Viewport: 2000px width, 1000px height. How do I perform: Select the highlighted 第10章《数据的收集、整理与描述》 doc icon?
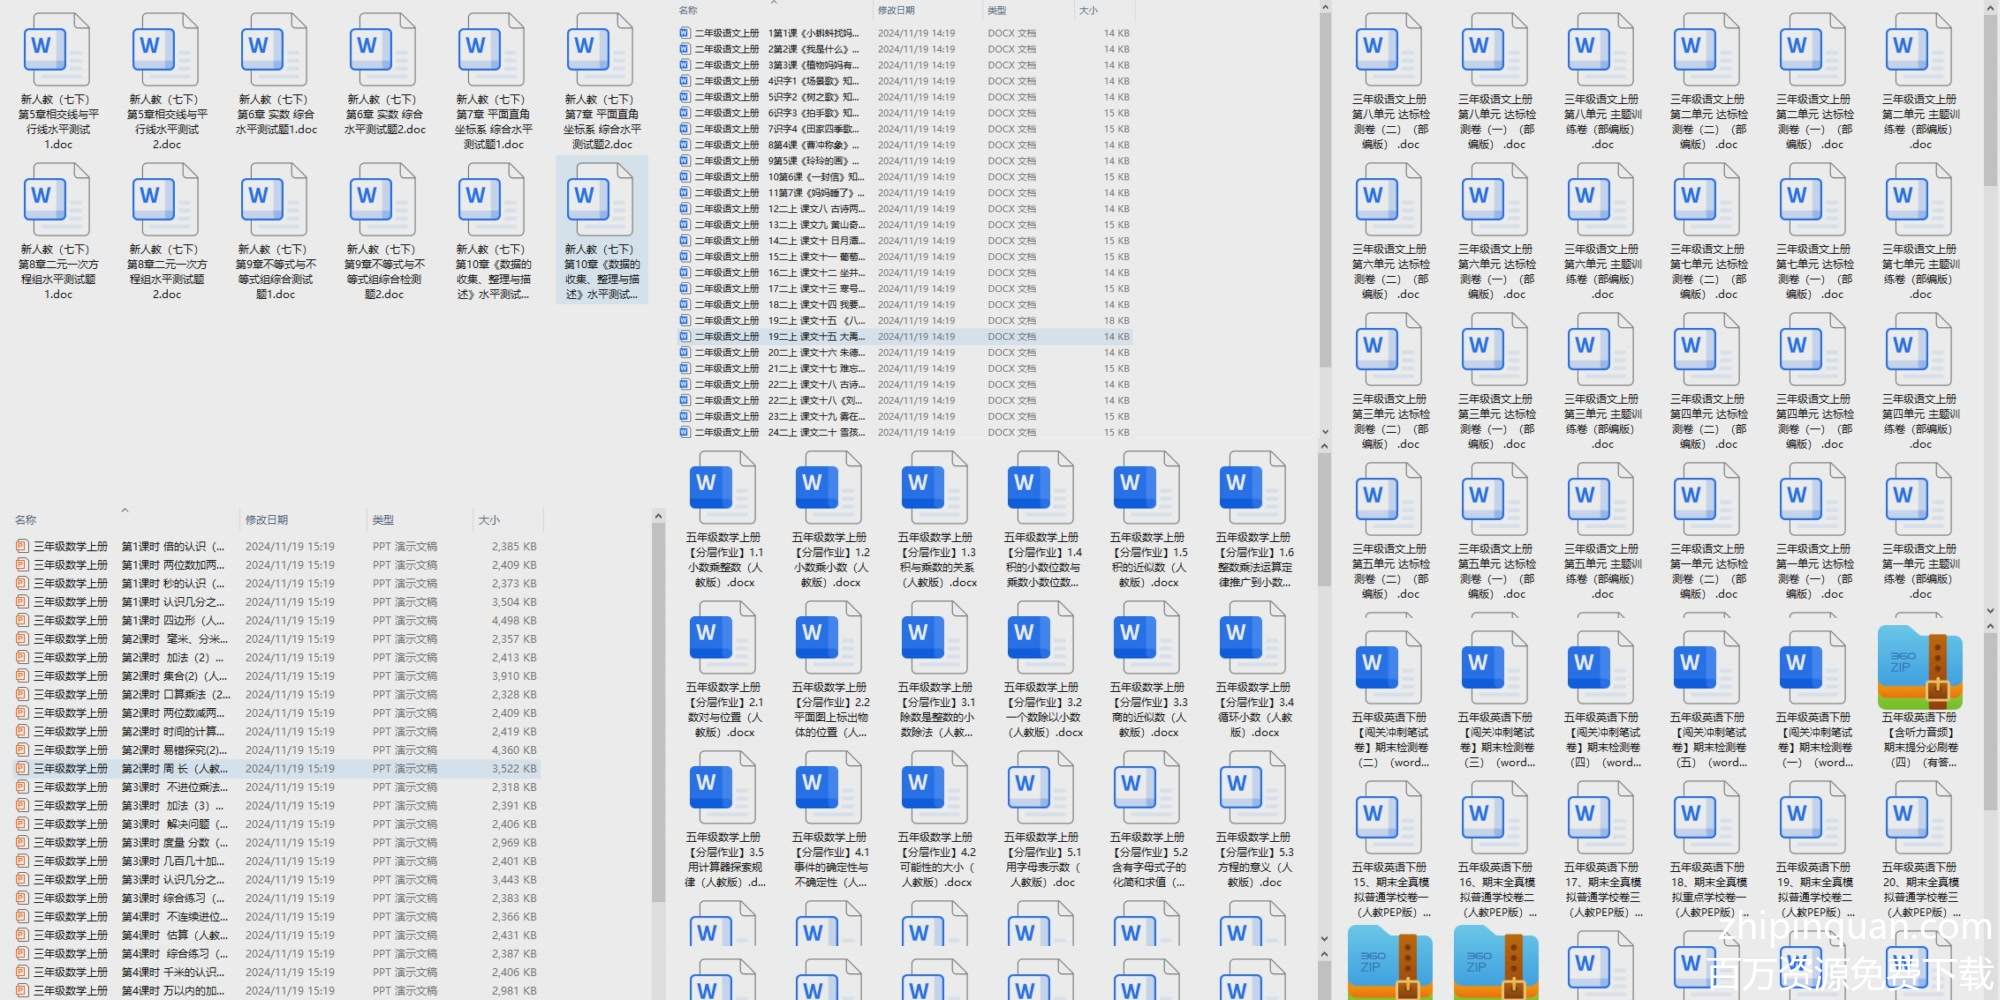click(x=601, y=200)
